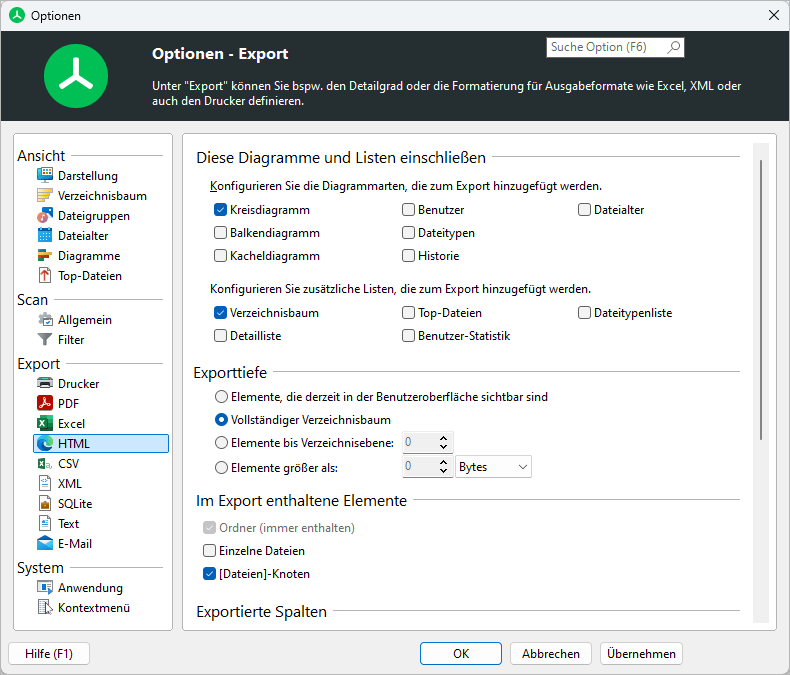Click the SQLite database icon
Screen dimensions: 790x675
pyautogui.click(x=45, y=503)
